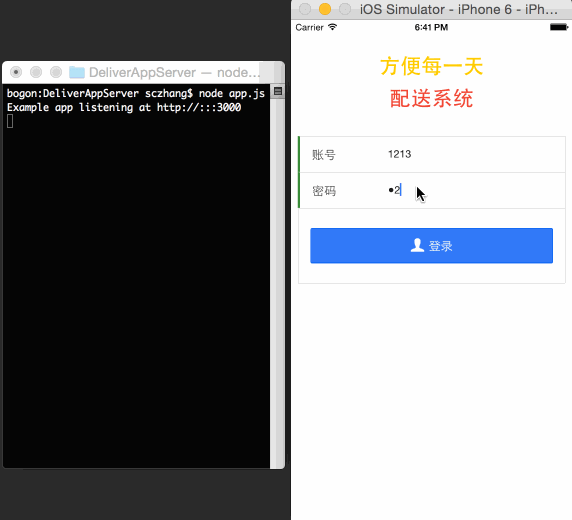Tap the Wi-Fi icon in simulator status bar
Image resolution: width=572 pixels, height=520 pixels.
pyautogui.click(x=332, y=27)
